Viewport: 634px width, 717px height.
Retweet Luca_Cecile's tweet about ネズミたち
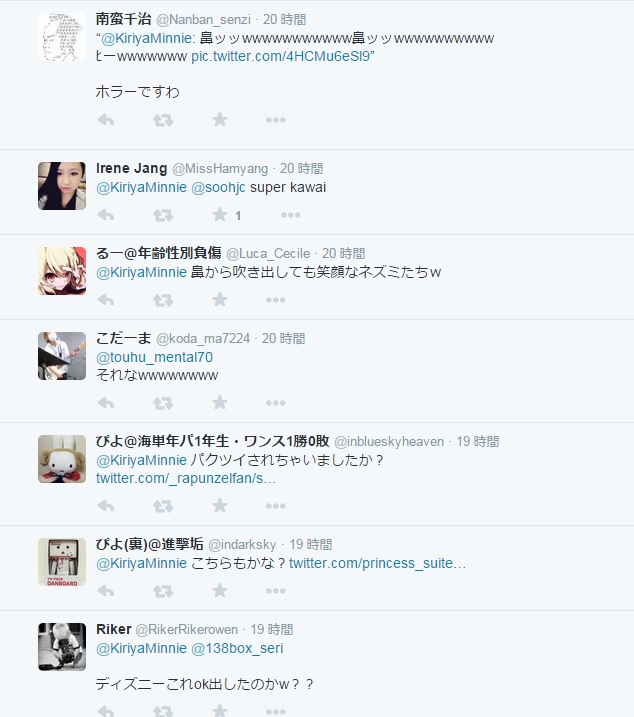pos(163,300)
